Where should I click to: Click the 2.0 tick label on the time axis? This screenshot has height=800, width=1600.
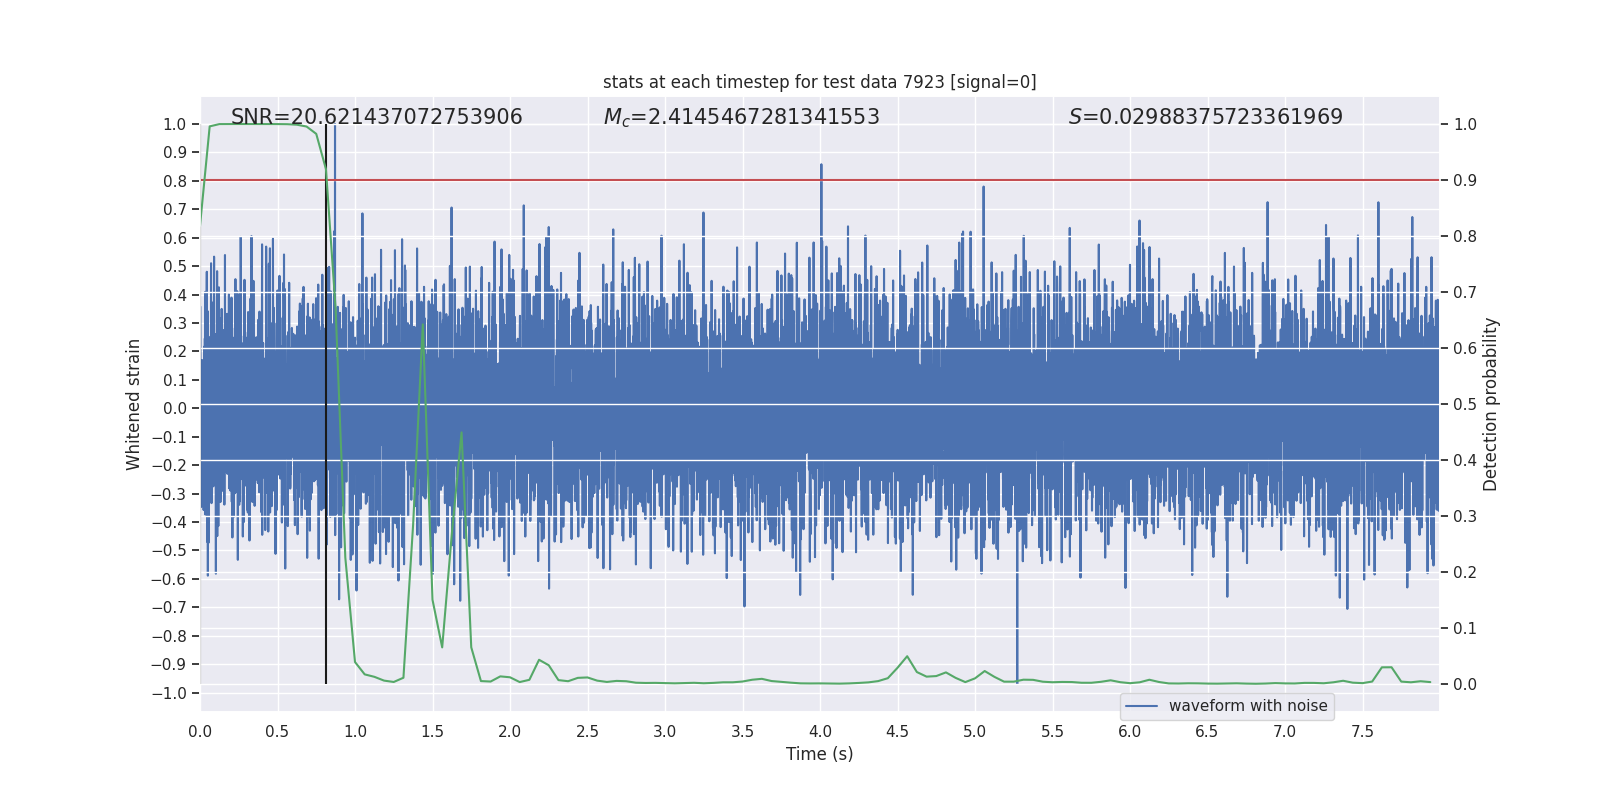pyautogui.click(x=510, y=732)
